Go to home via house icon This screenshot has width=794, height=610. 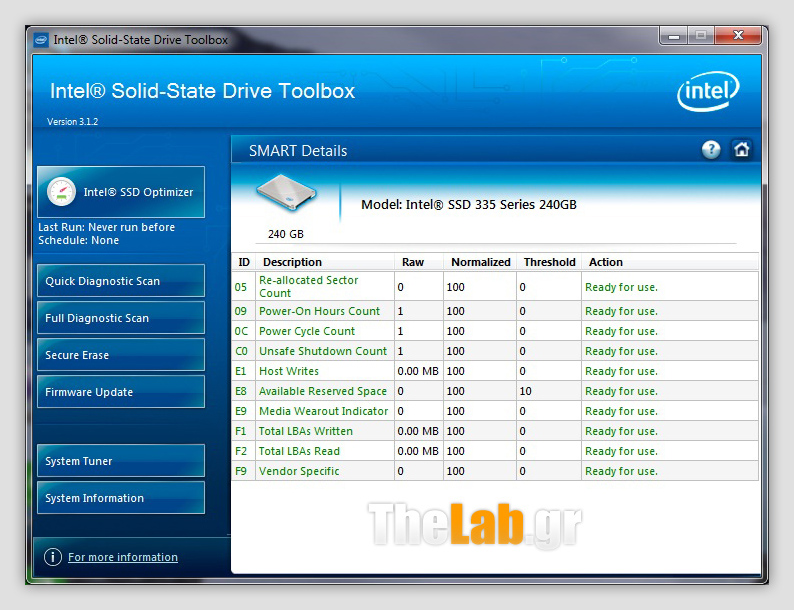[741, 149]
